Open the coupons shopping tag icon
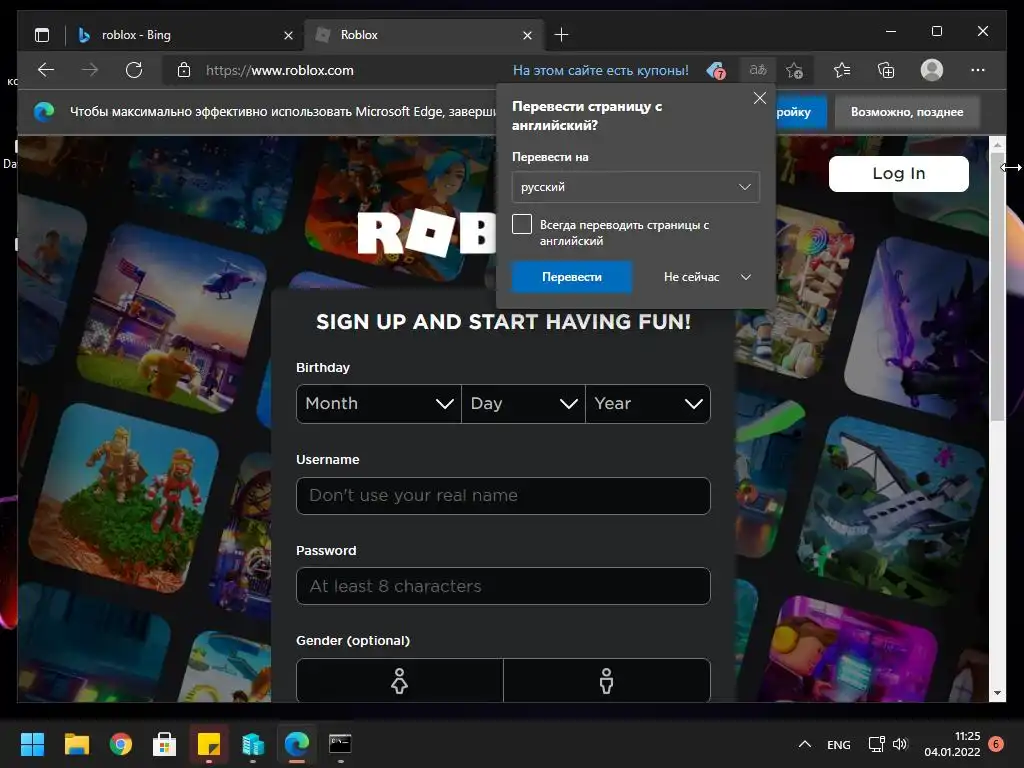Image resolution: width=1024 pixels, height=768 pixels. 716,70
